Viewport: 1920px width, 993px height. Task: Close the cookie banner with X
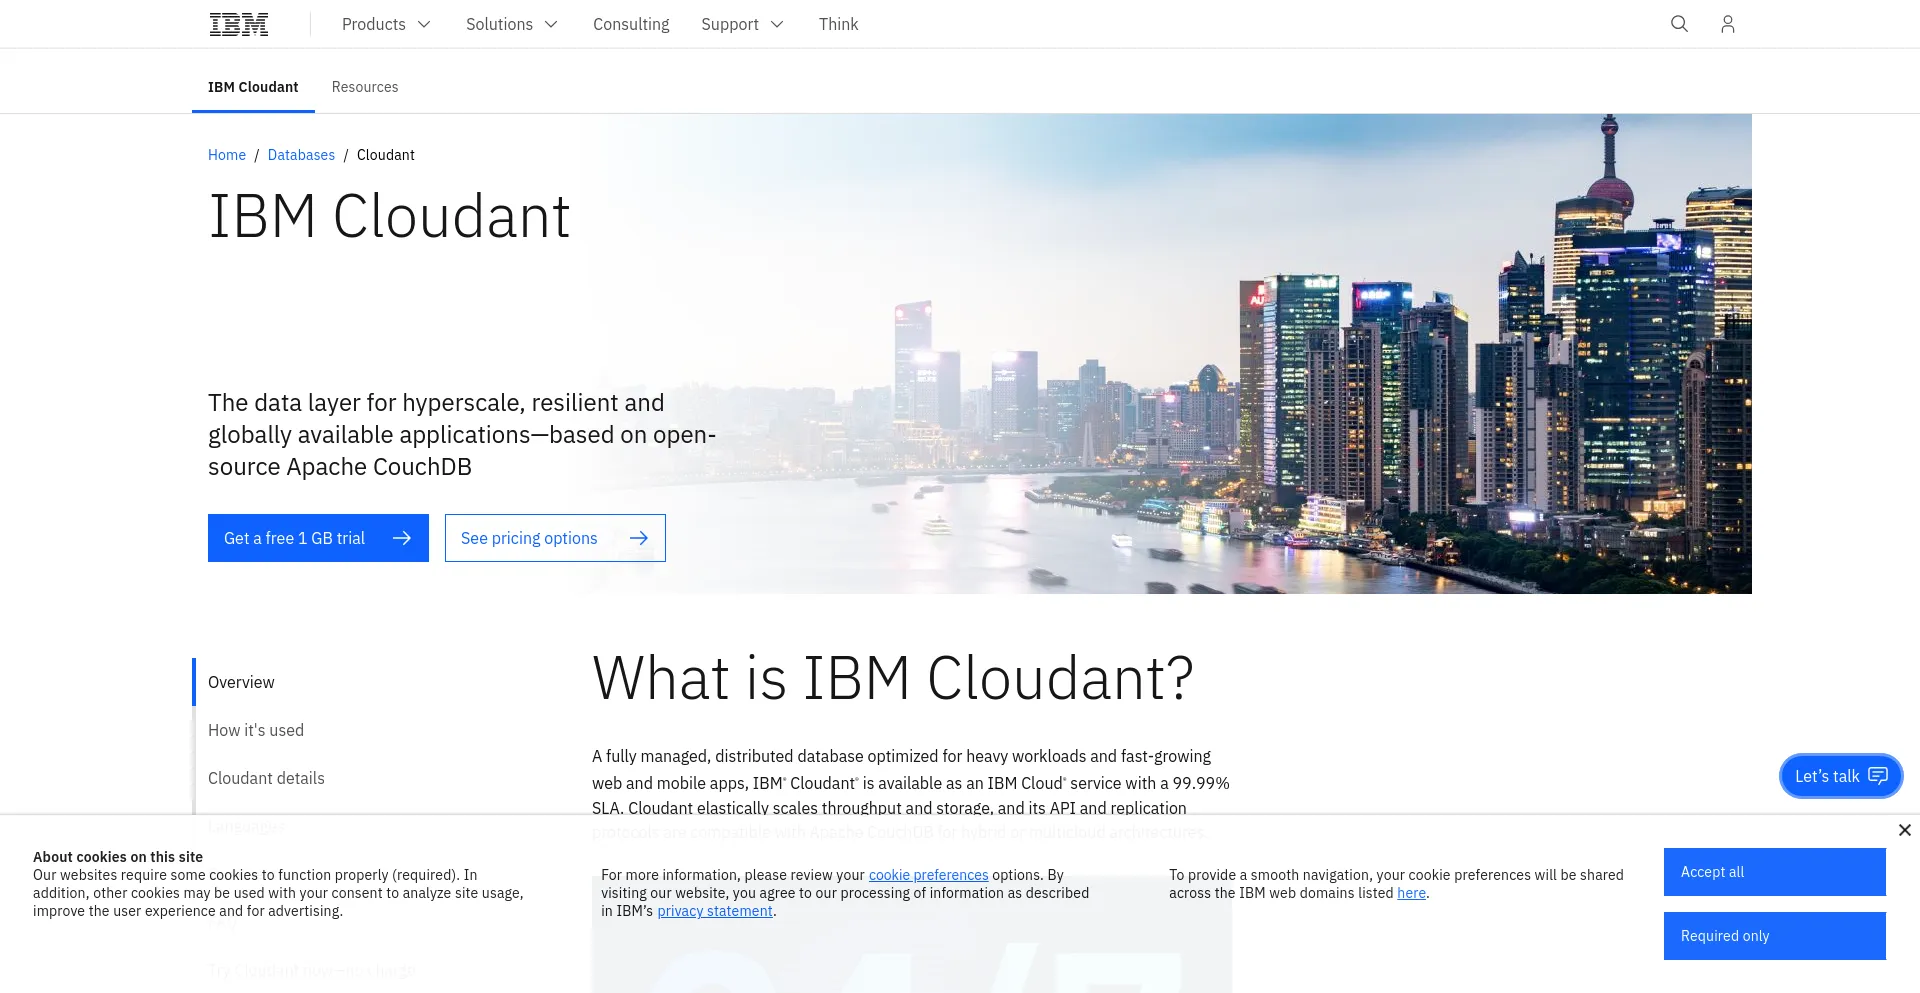(1904, 830)
